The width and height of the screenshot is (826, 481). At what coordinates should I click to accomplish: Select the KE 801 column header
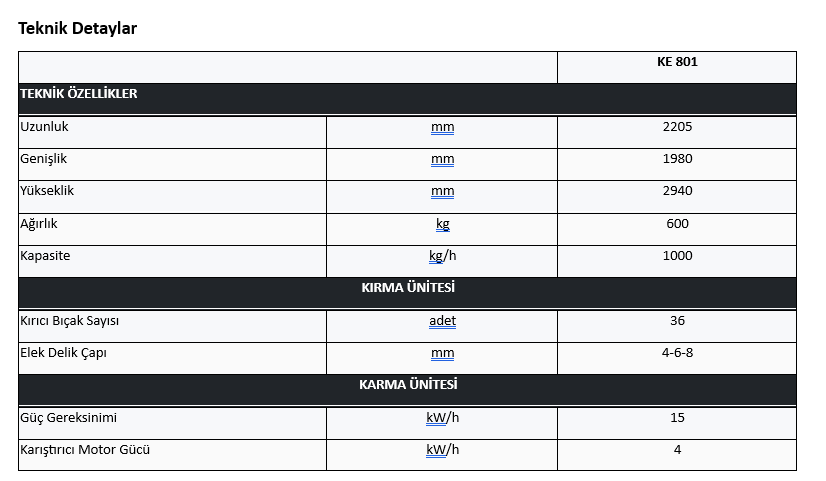pyautogui.click(x=677, y=62)
